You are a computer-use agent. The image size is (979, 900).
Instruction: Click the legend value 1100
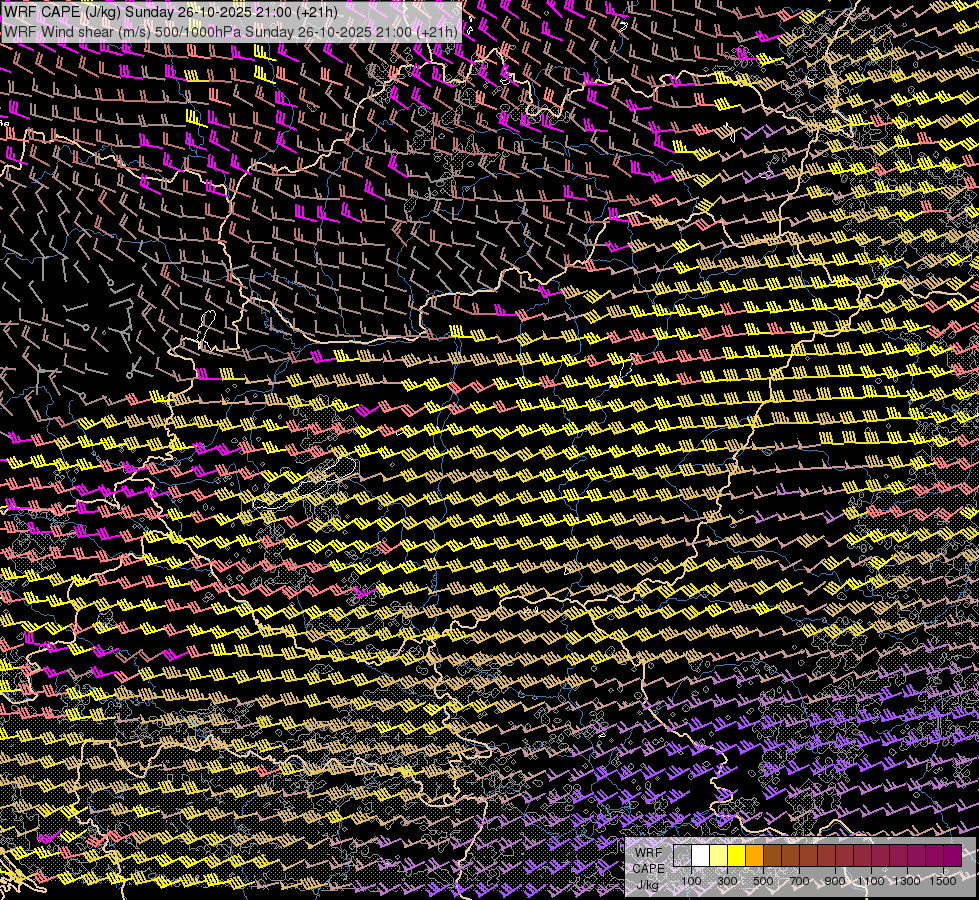pyautogui.click(x=871, y=881)
